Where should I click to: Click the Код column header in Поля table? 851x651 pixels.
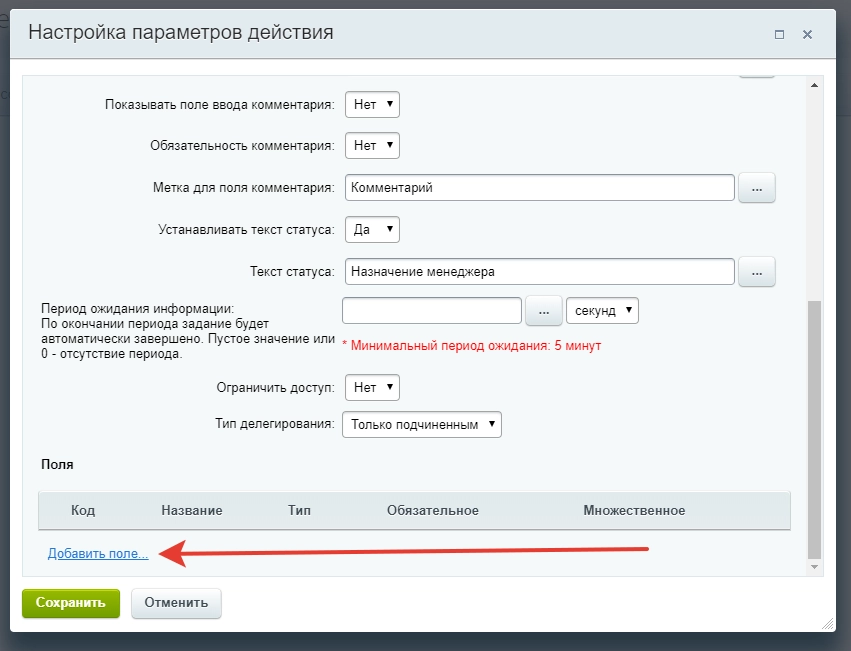point(84,511)
